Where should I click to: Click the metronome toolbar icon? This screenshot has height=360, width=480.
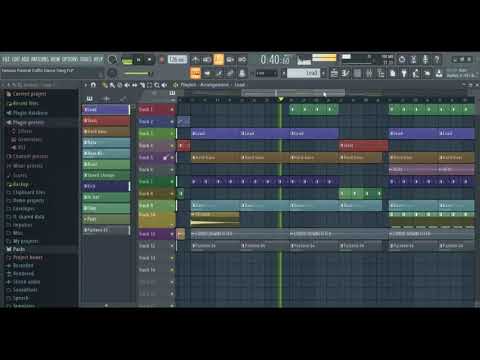pyautogui.click(x=195, y=60)
